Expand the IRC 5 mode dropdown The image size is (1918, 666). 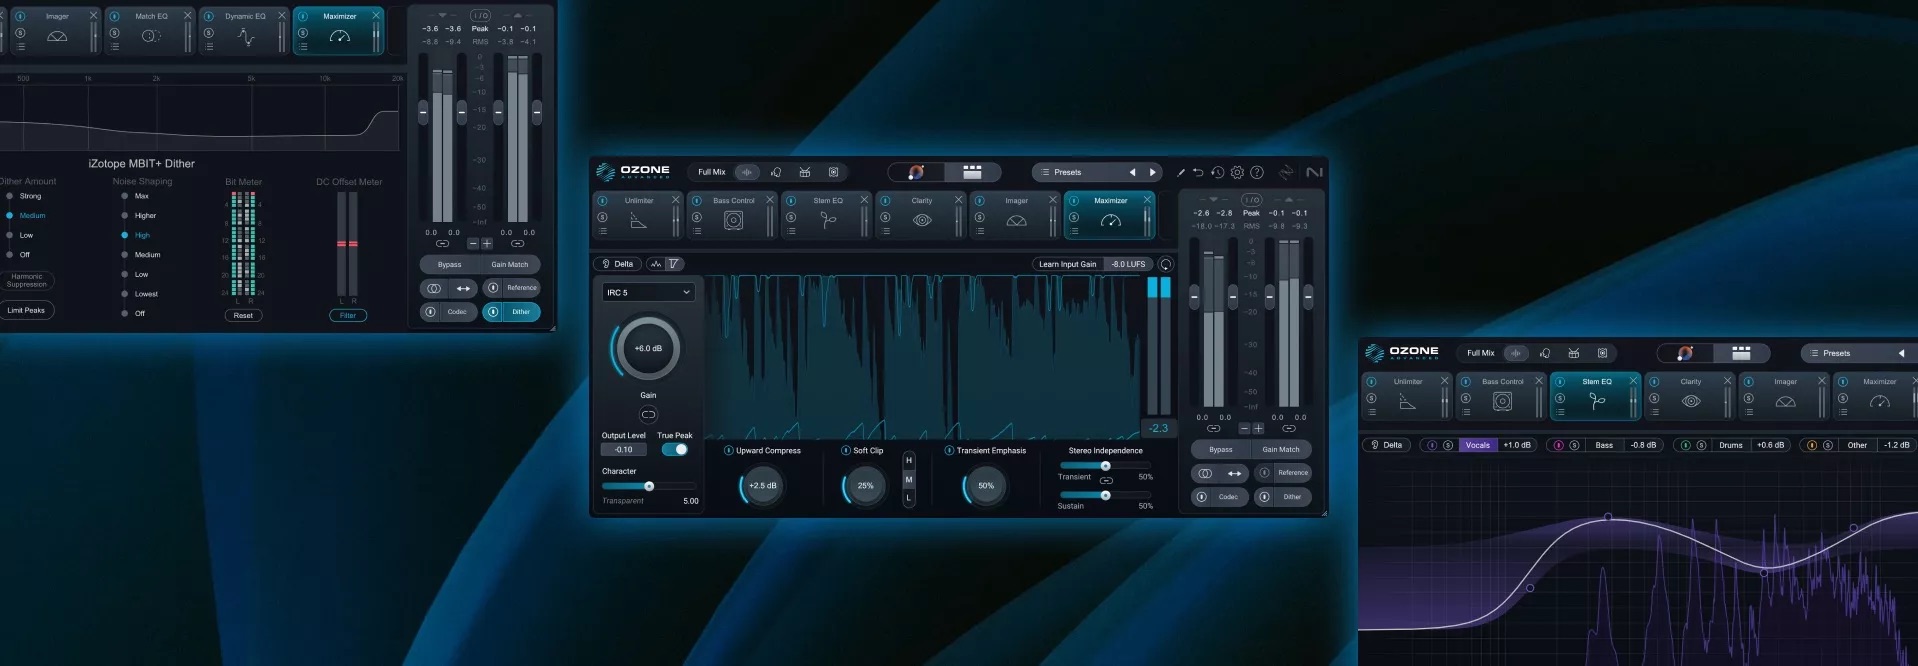click(x=648, y=292)
